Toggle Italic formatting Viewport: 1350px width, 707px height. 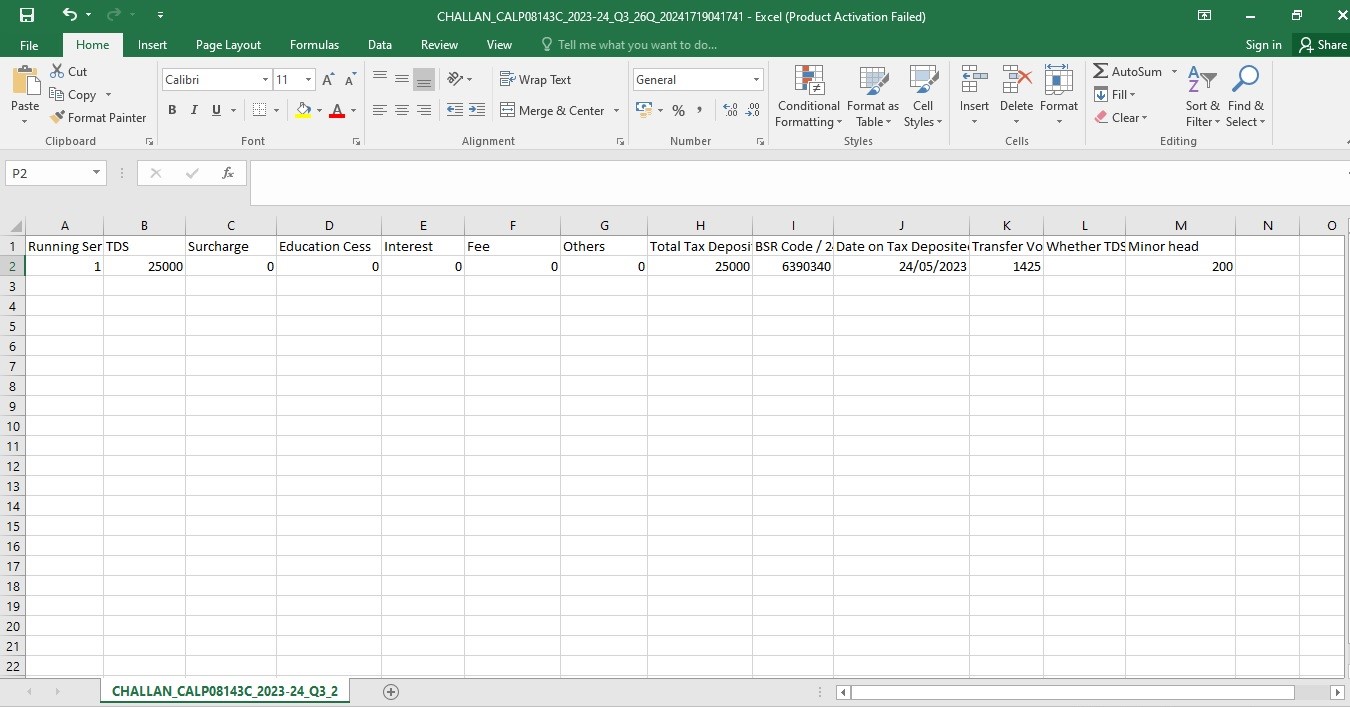194,110
